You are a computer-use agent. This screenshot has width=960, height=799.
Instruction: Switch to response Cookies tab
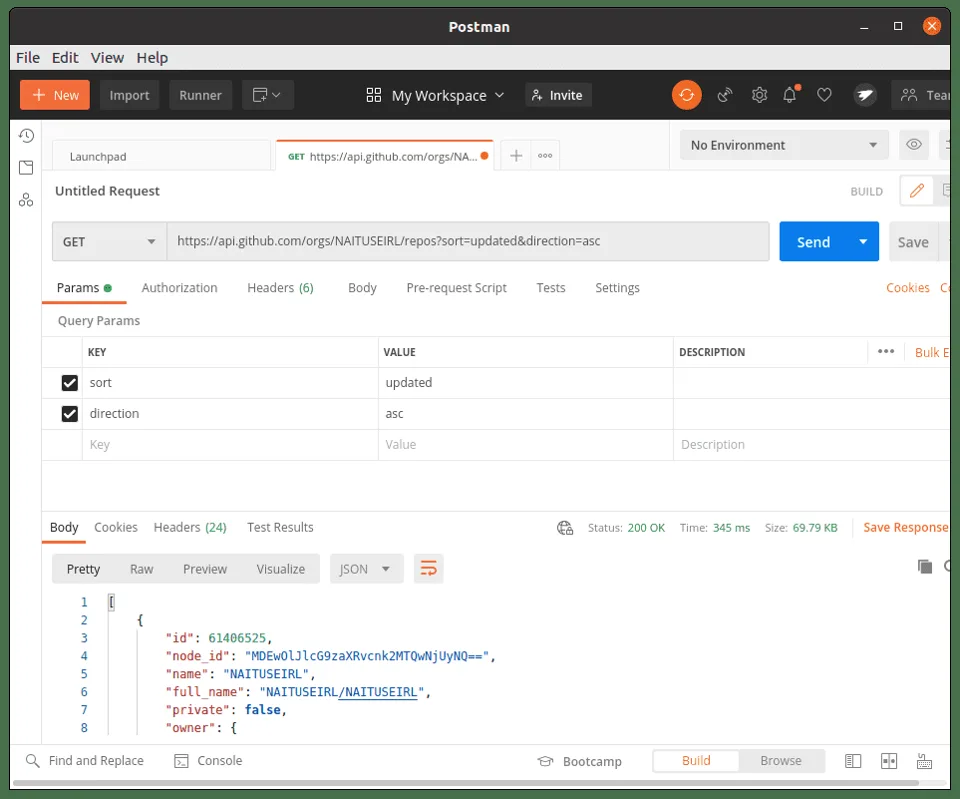[x=116, y=527]
